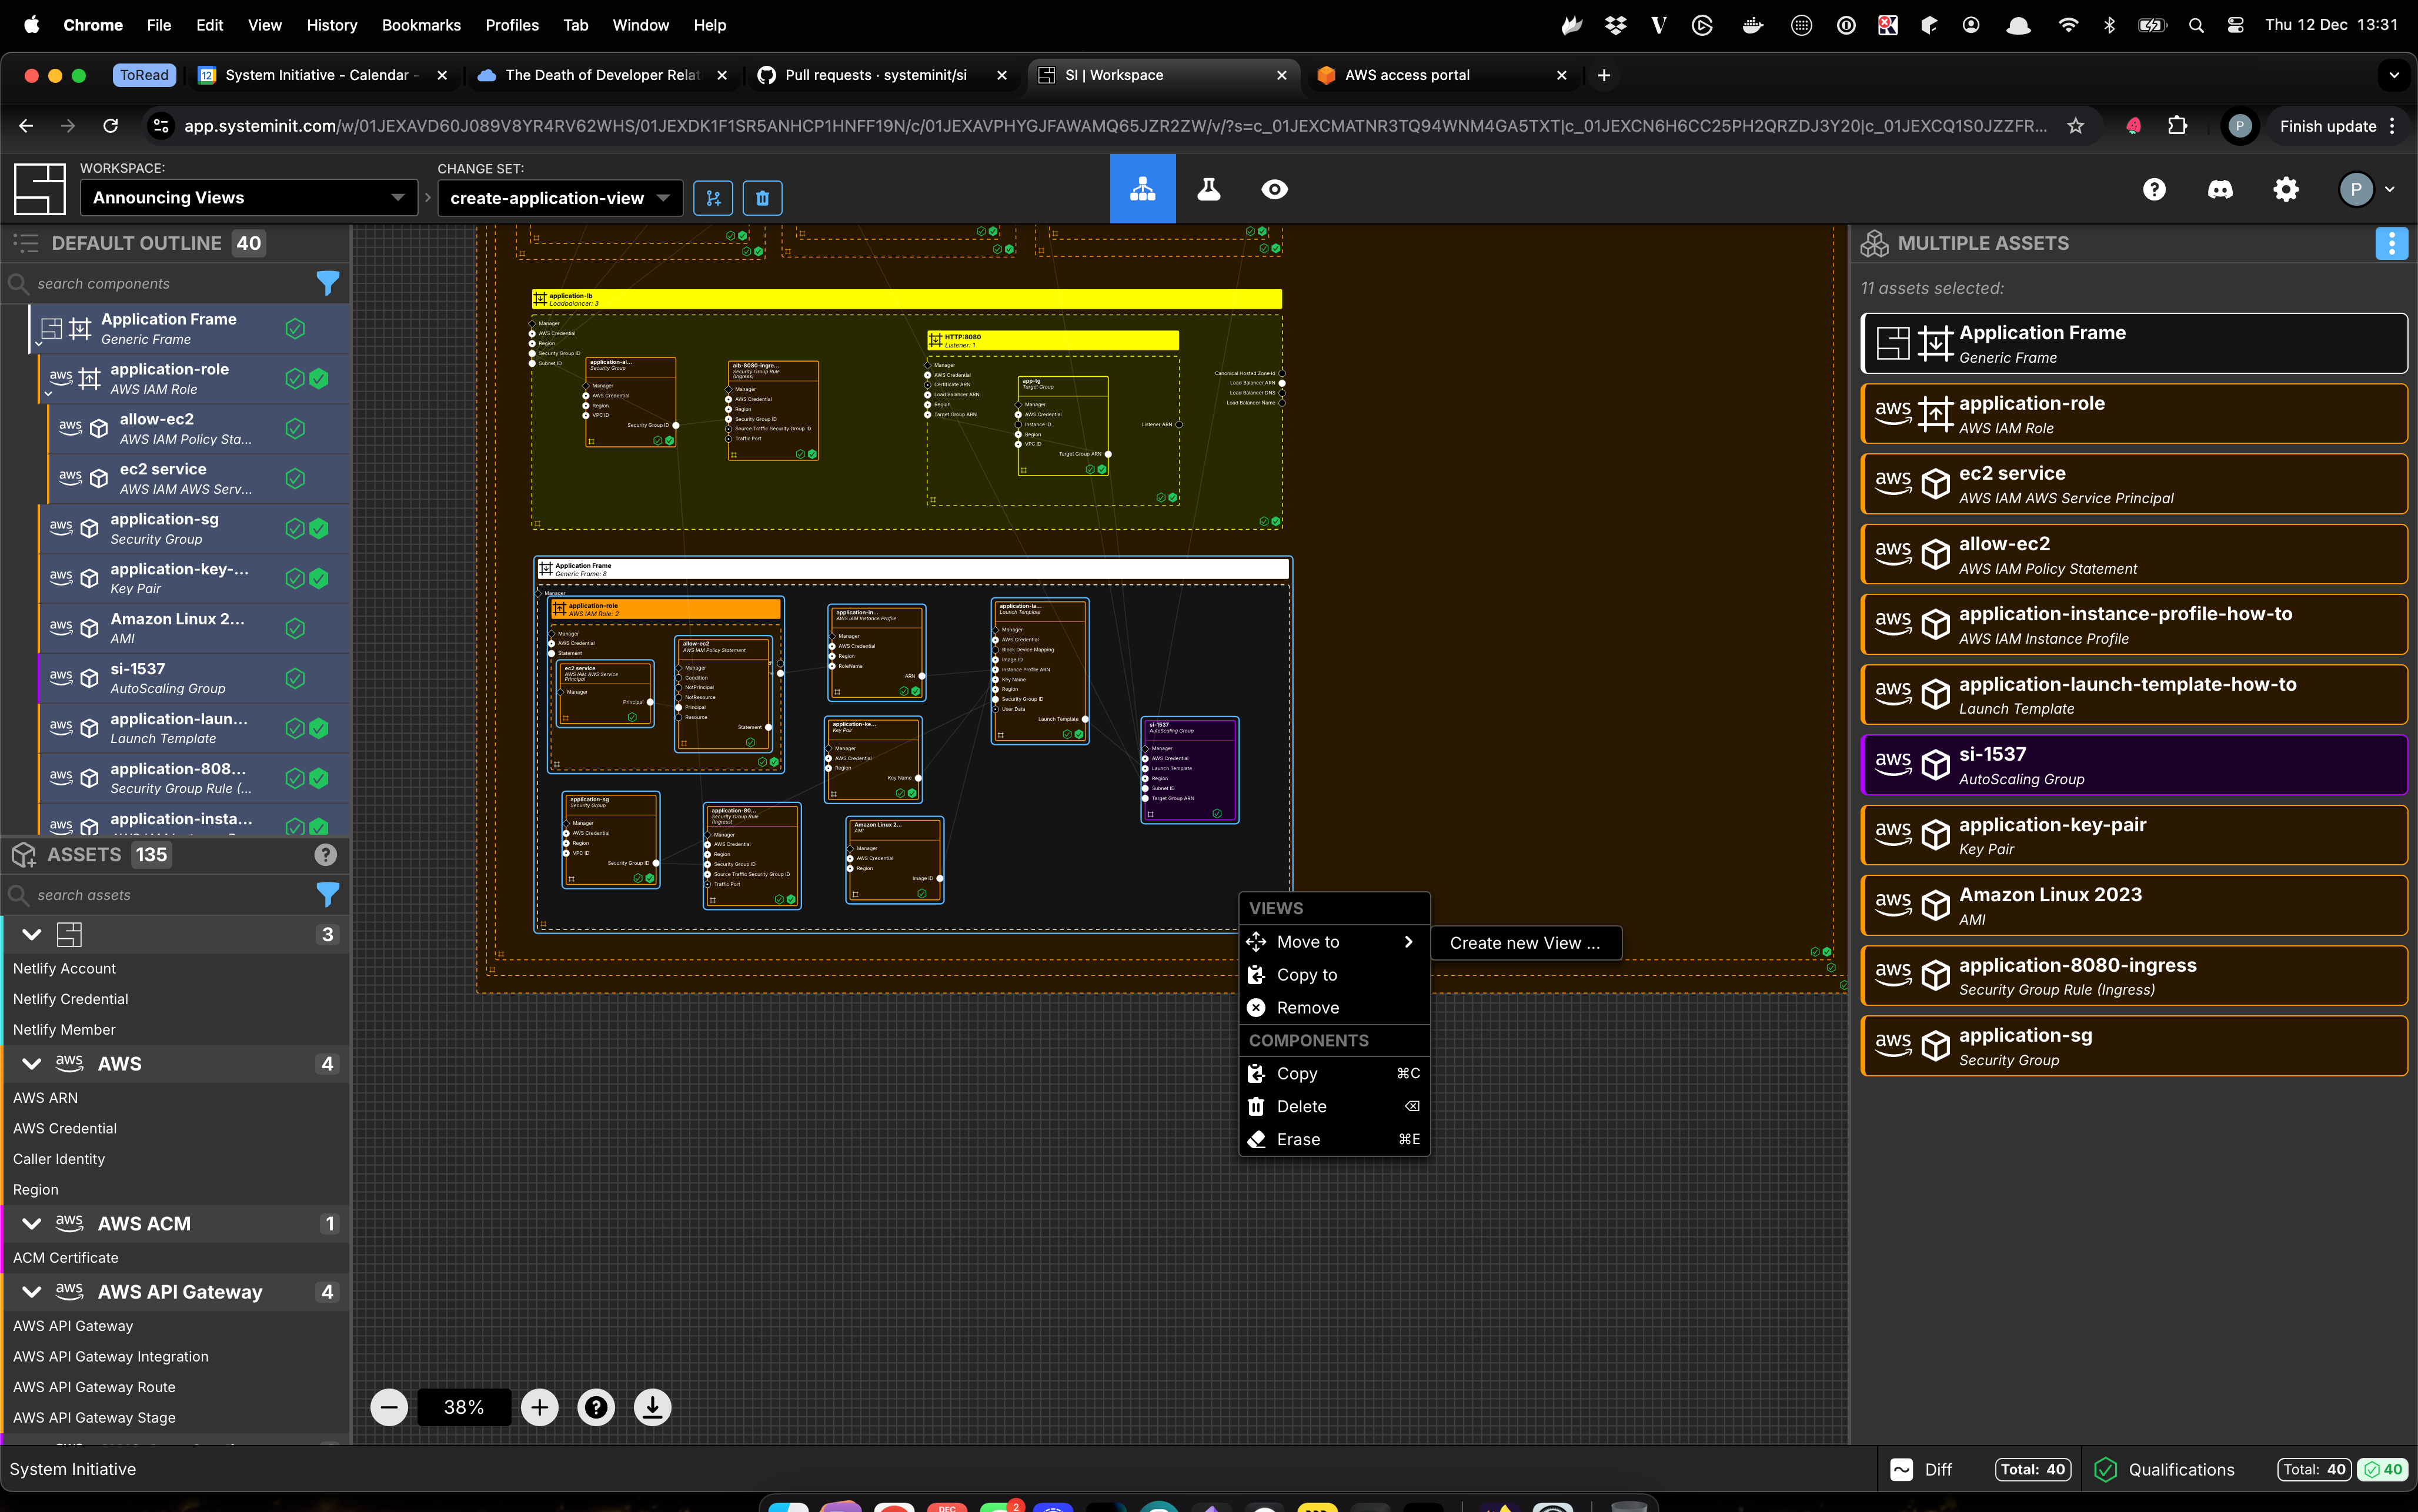Expand the Move to submenu arrow
Viewport: 2418px width, 1512px height.
[x=1408, y=942]
